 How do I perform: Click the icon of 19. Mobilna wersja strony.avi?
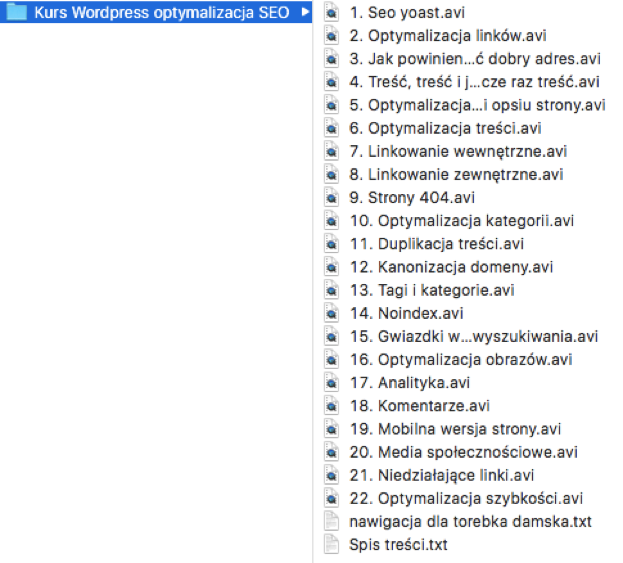(x=331, y=429)
